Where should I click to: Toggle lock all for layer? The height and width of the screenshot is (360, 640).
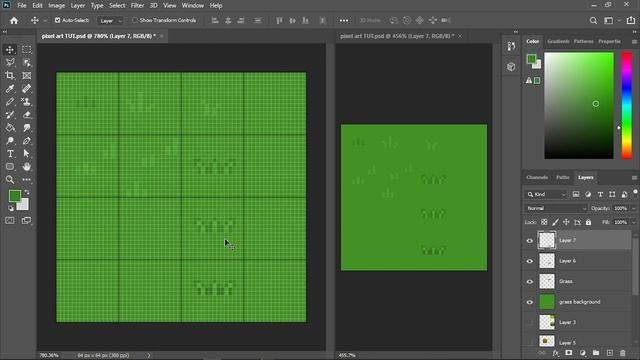[x=588, y=222]
